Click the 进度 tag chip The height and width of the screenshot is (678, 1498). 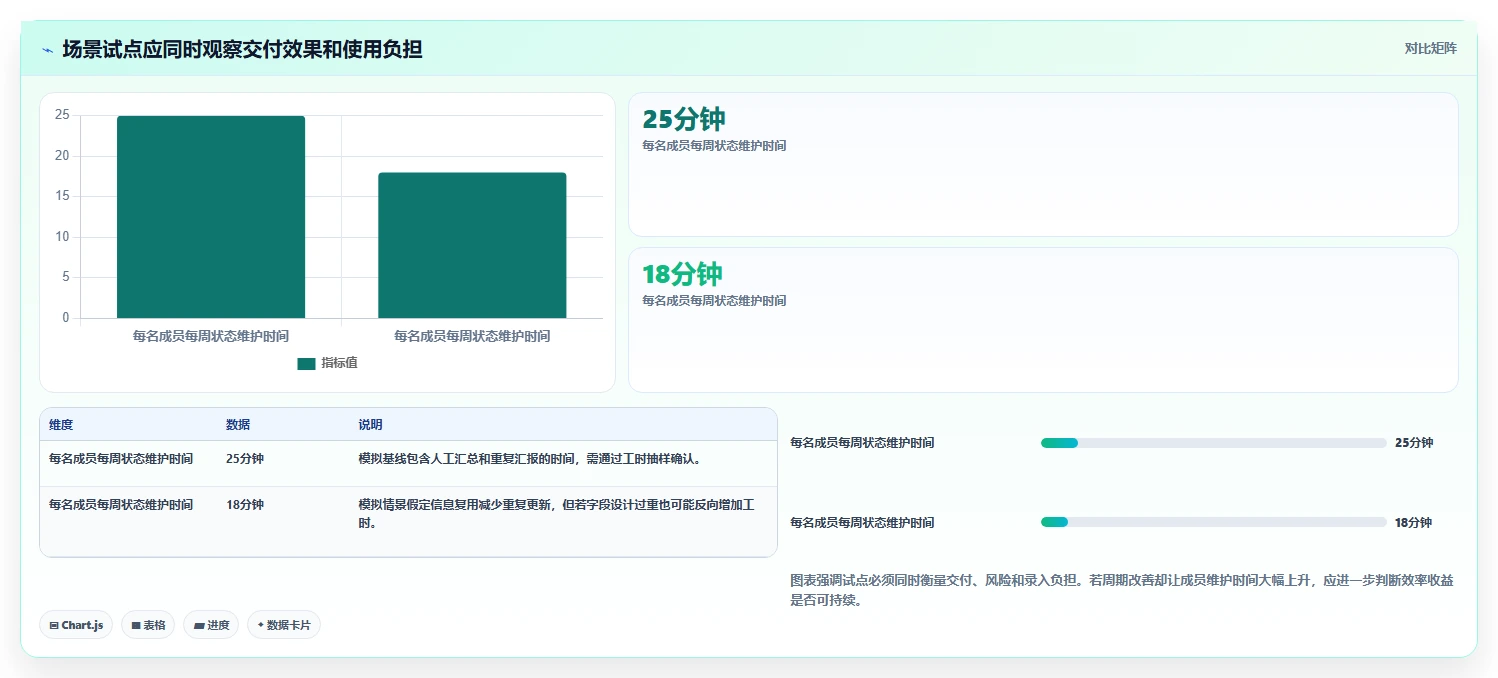click(211, 625)
